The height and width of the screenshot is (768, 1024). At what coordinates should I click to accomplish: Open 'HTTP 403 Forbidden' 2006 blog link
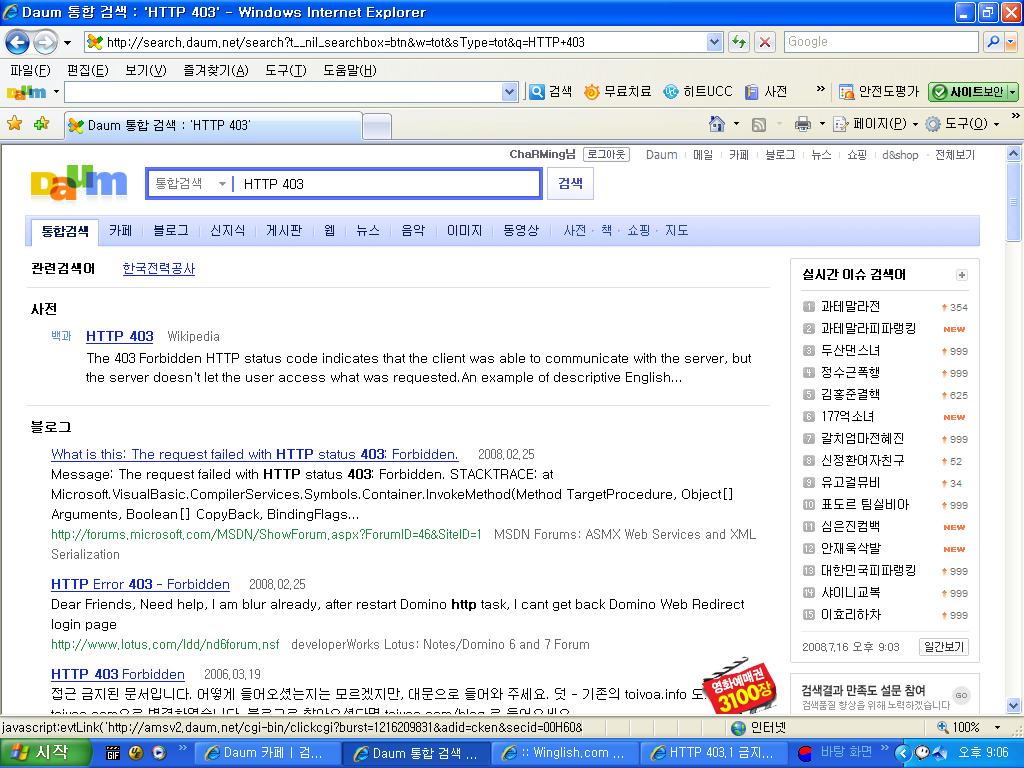[x=118, y=674]
